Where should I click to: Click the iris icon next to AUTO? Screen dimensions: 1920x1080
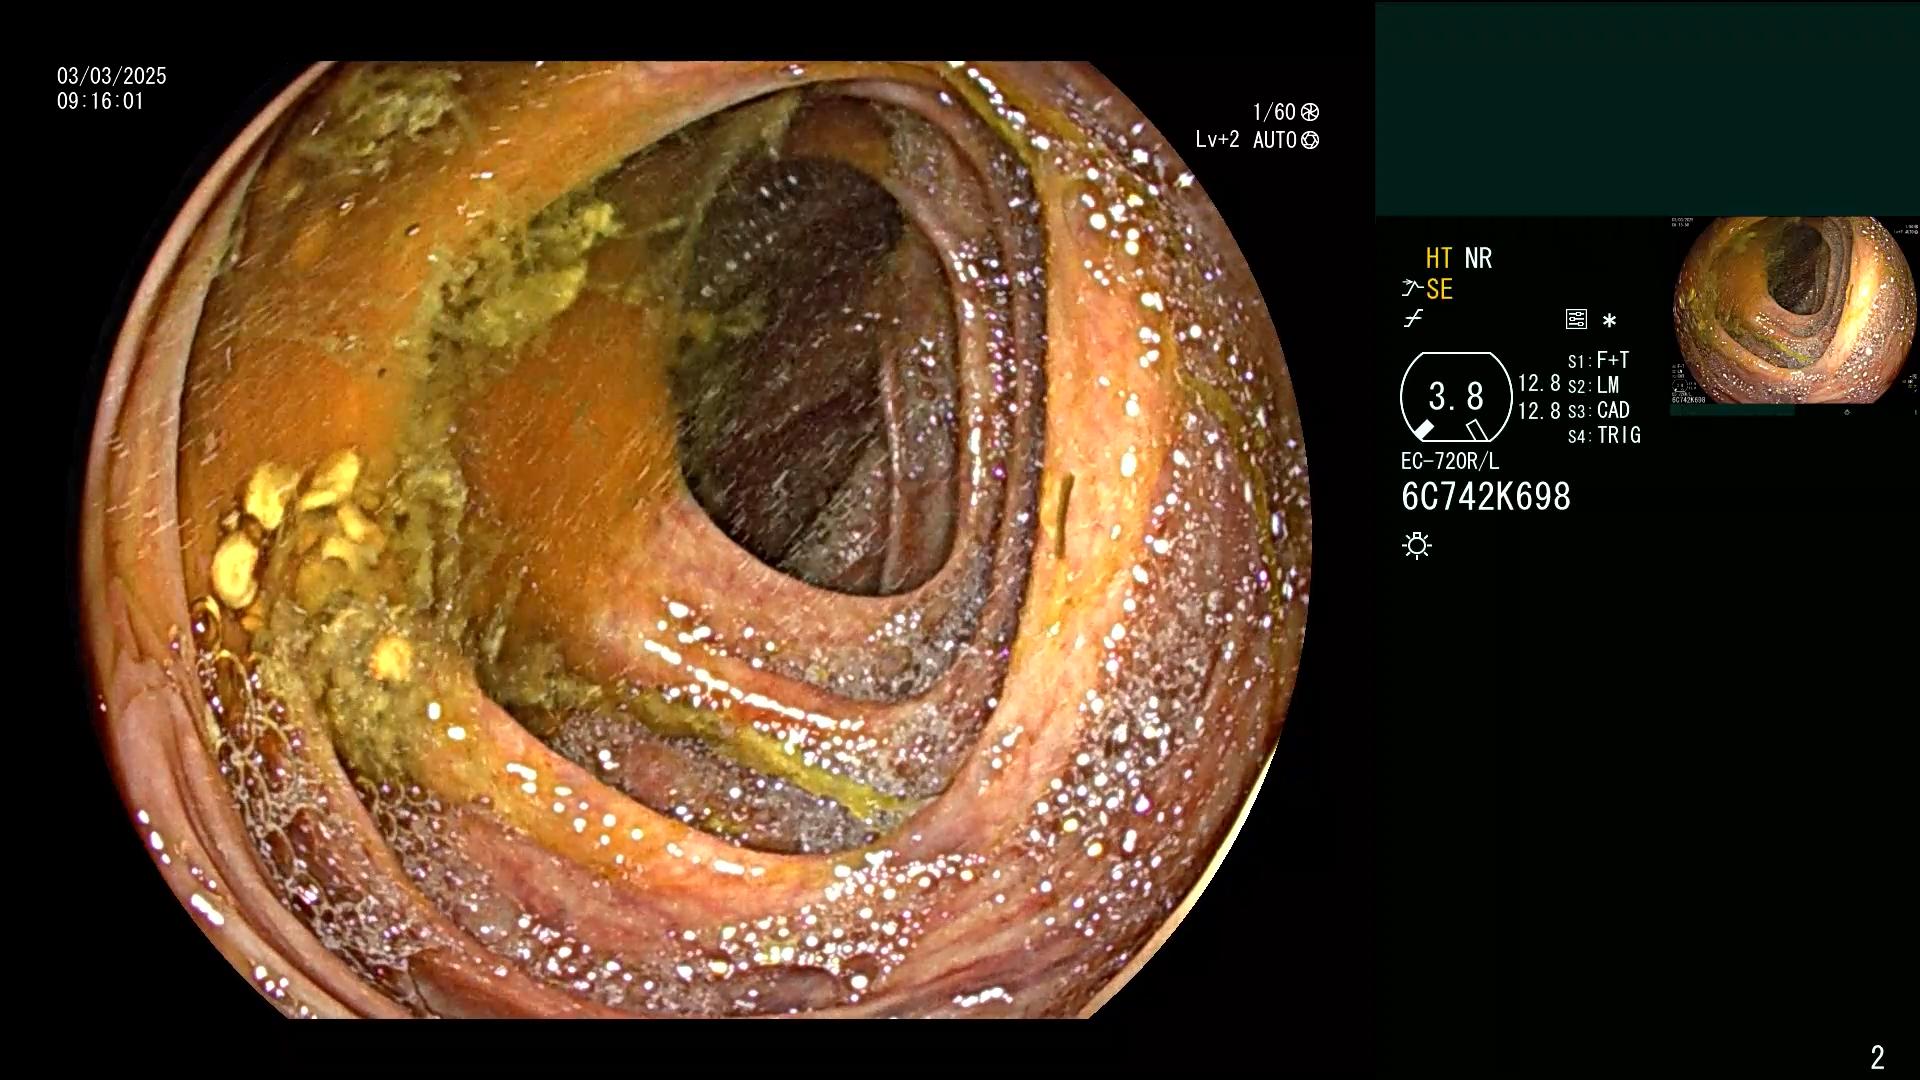(1310, 140)
